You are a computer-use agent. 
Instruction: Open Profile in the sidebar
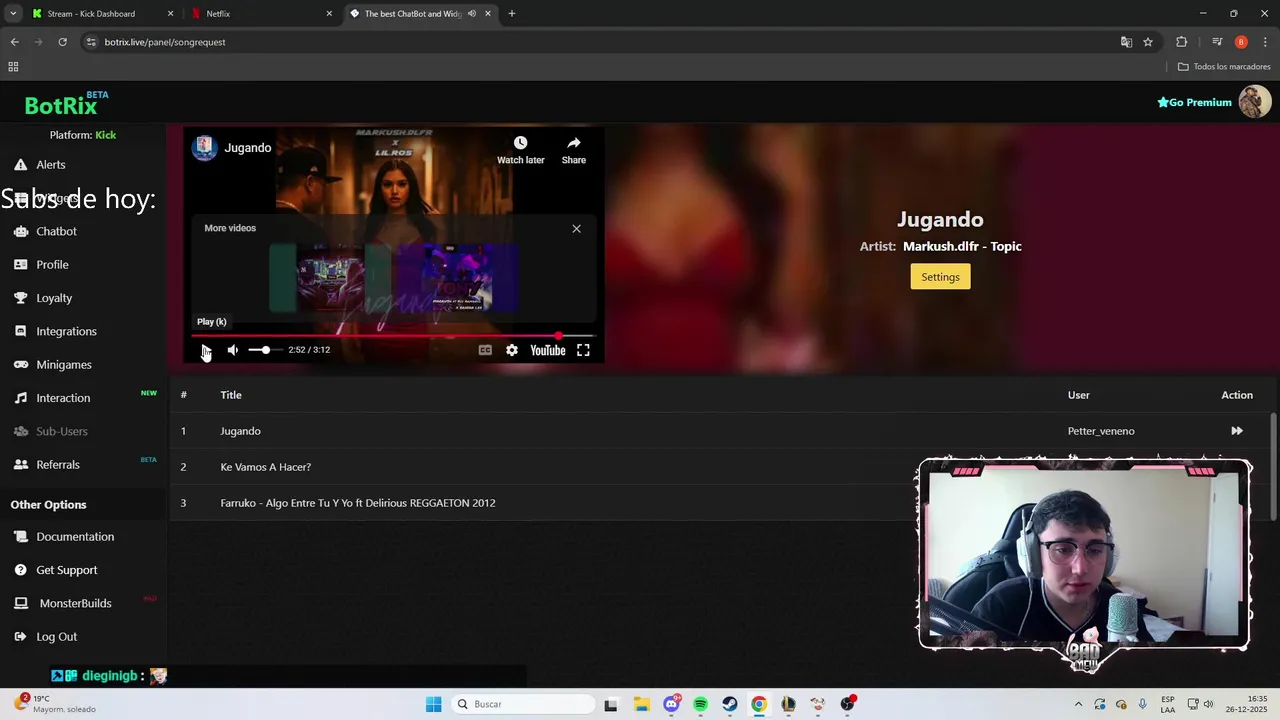52,265
